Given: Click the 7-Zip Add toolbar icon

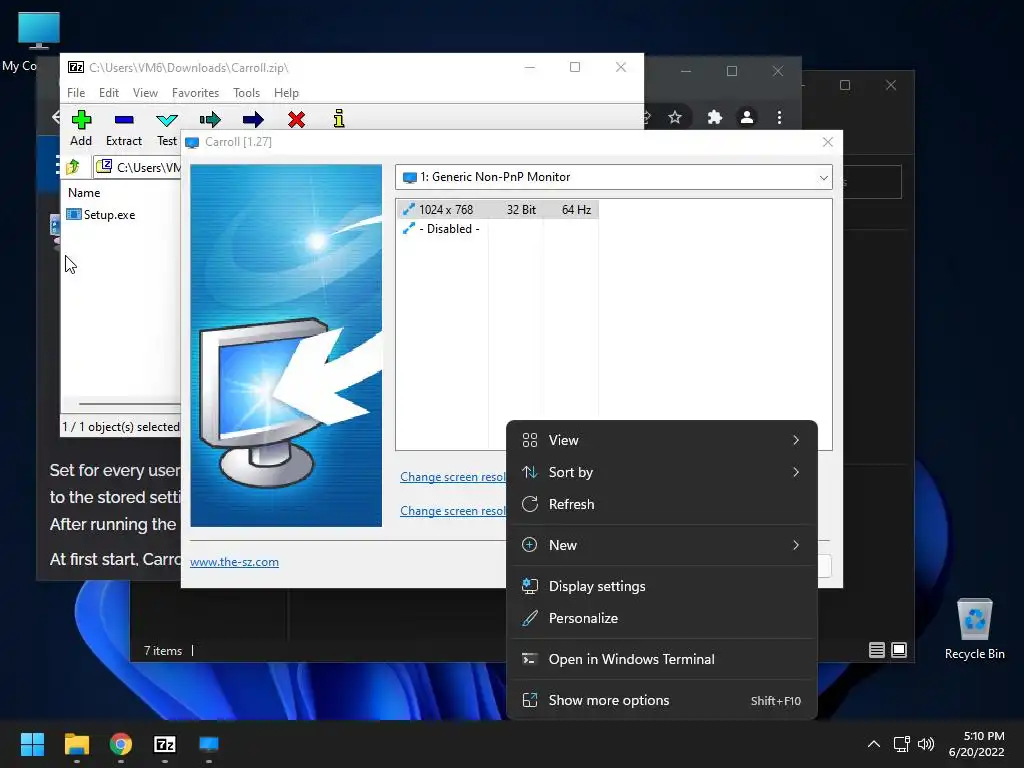Looking at the screenshot, I should pyautogui.click(x=81, y=120).
